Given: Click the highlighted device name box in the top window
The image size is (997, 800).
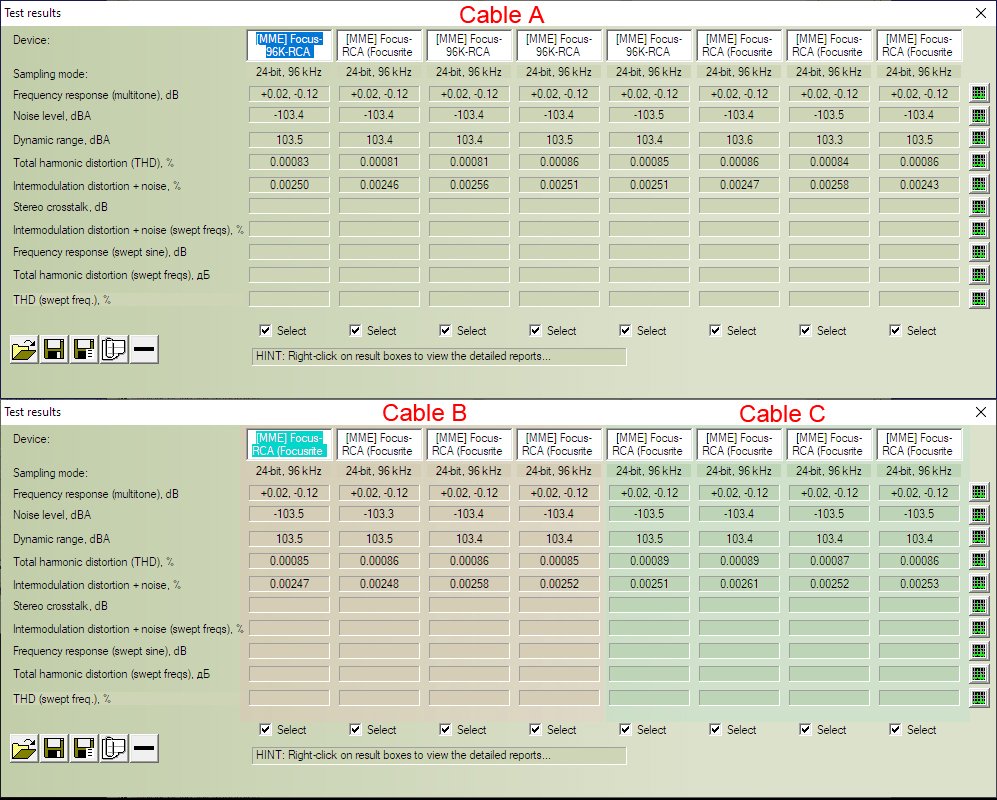Looking at the screenshot, I should point(289,45).
